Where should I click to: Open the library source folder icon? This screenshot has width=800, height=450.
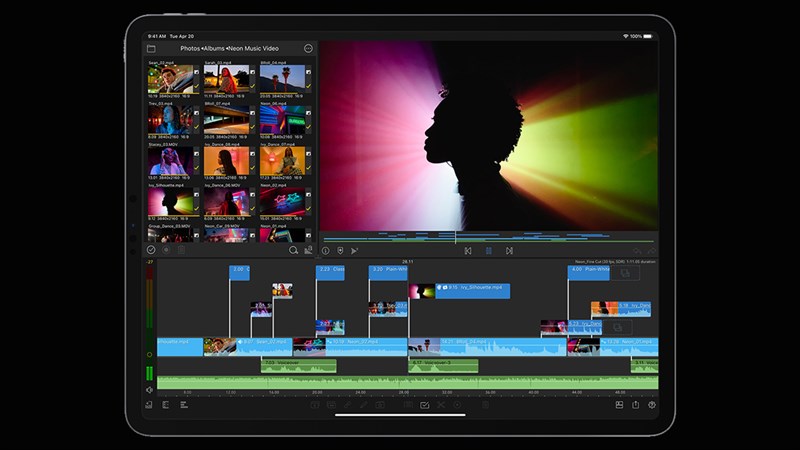[x=151, y=48]
